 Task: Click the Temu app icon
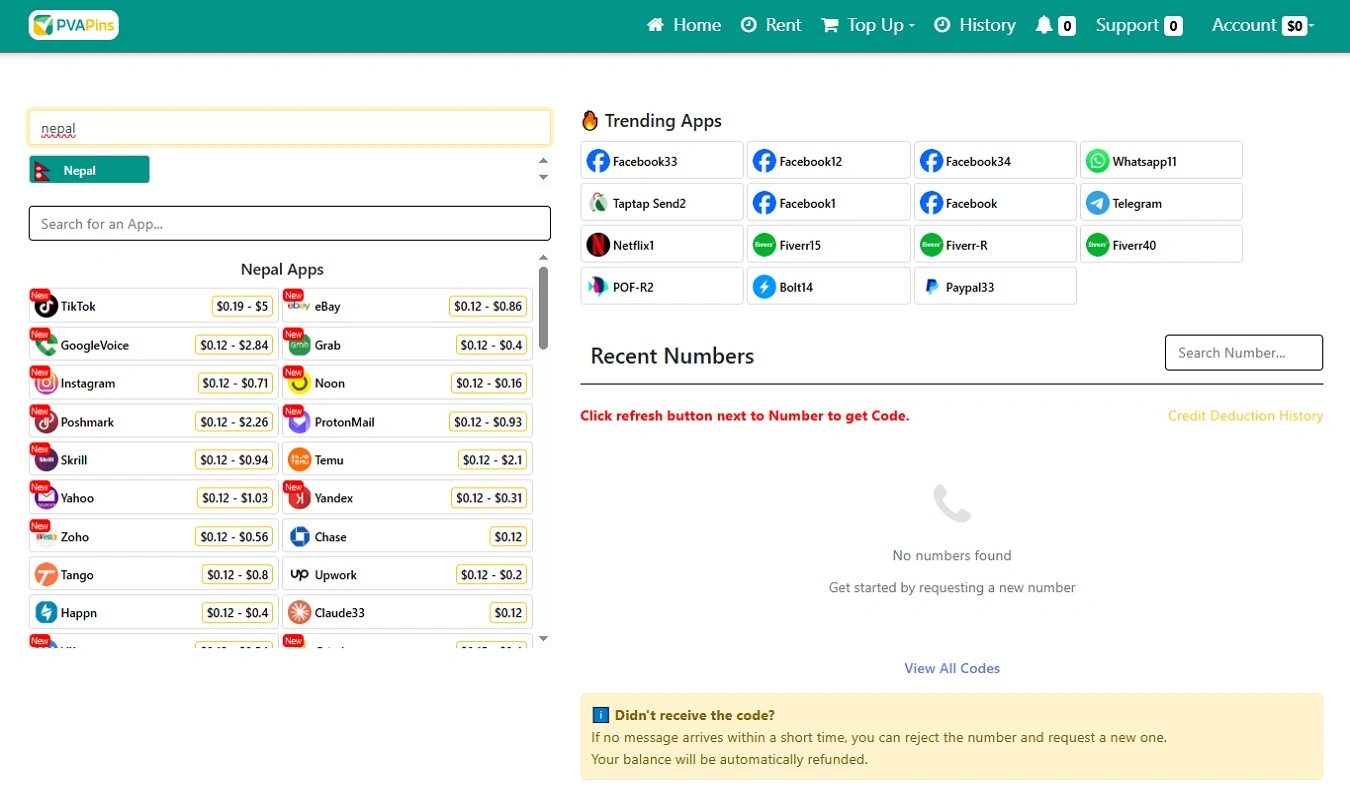pos(299,460)
